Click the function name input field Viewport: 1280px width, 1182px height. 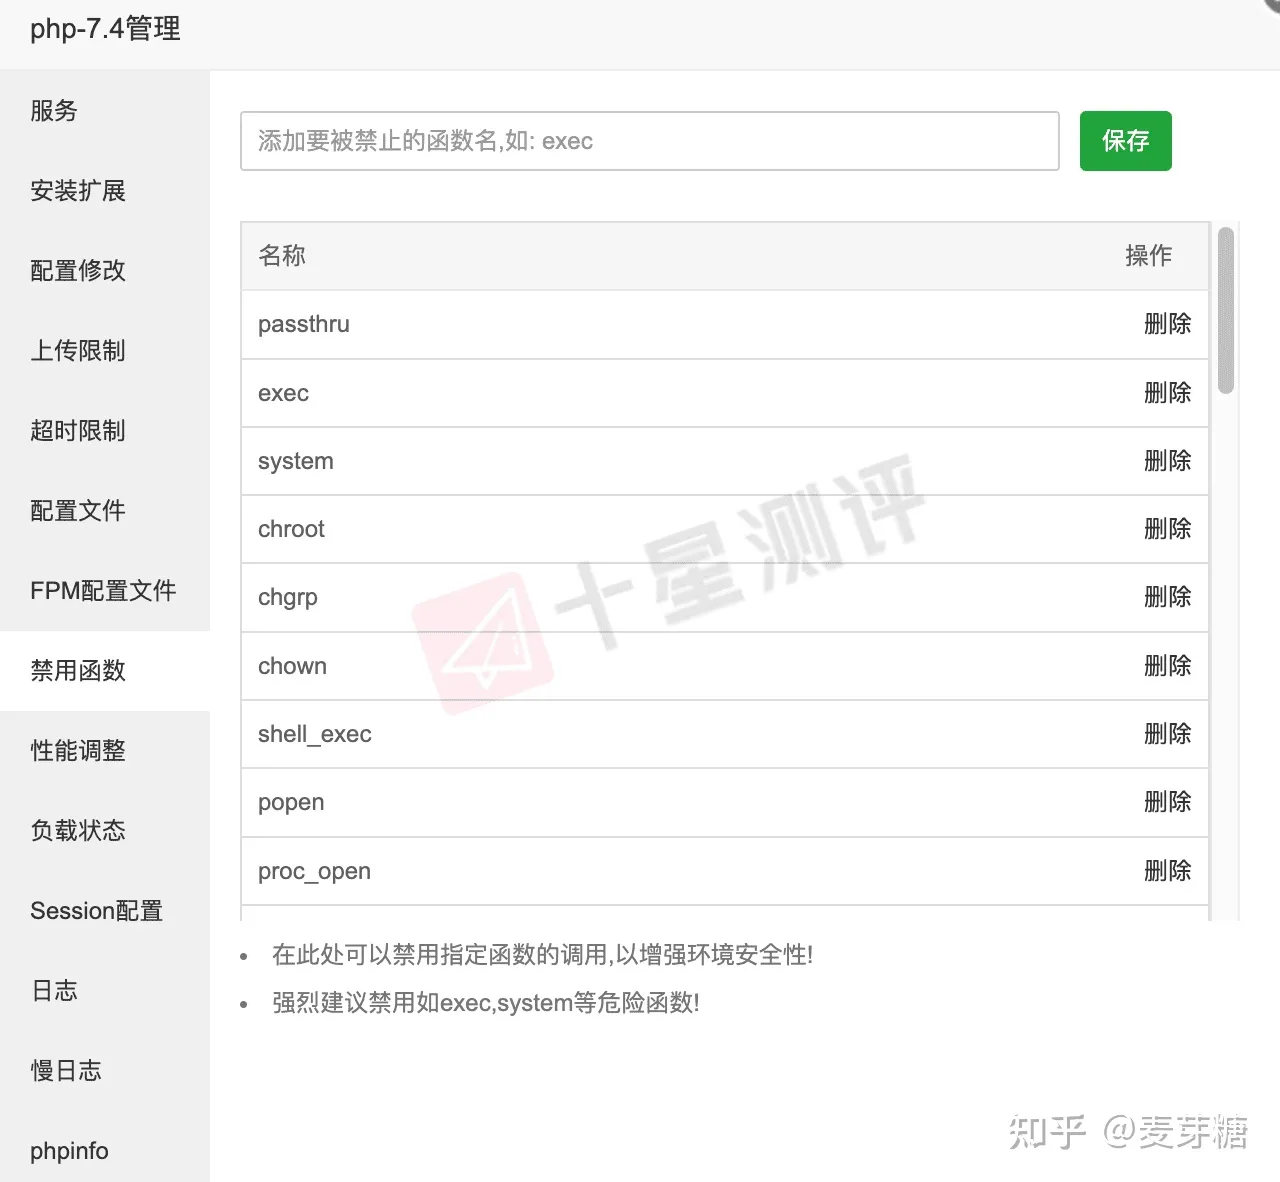point(650,141)
